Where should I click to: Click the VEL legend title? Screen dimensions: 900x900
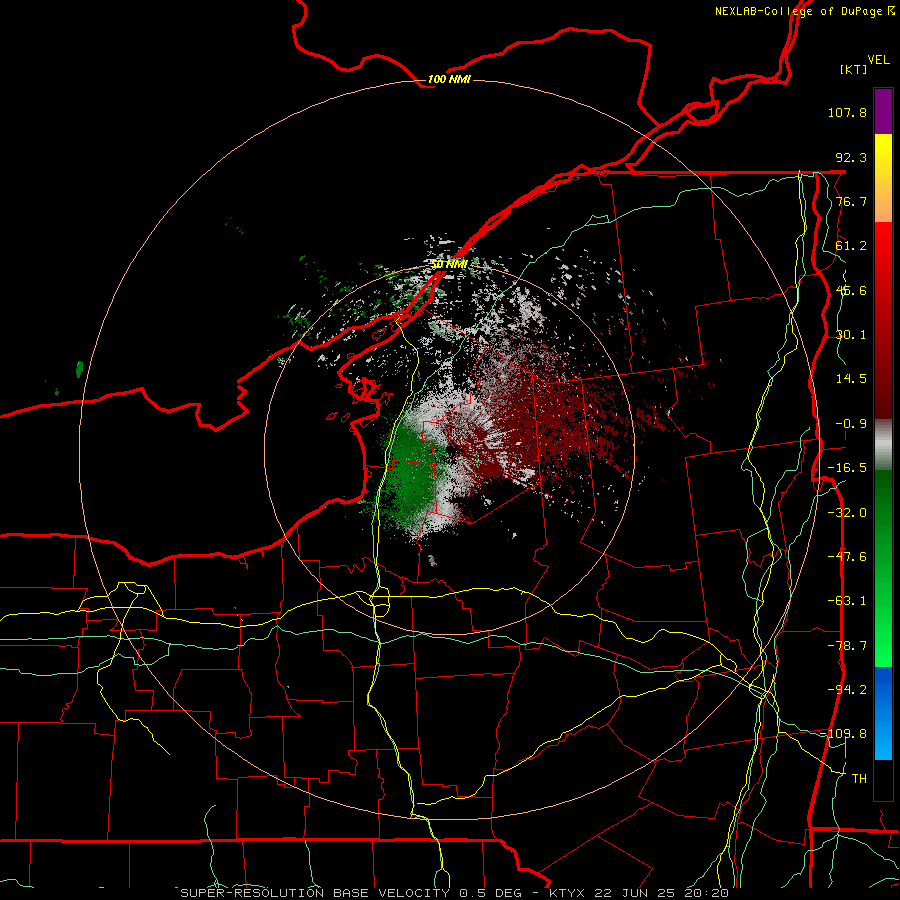(x=879, y=60)
